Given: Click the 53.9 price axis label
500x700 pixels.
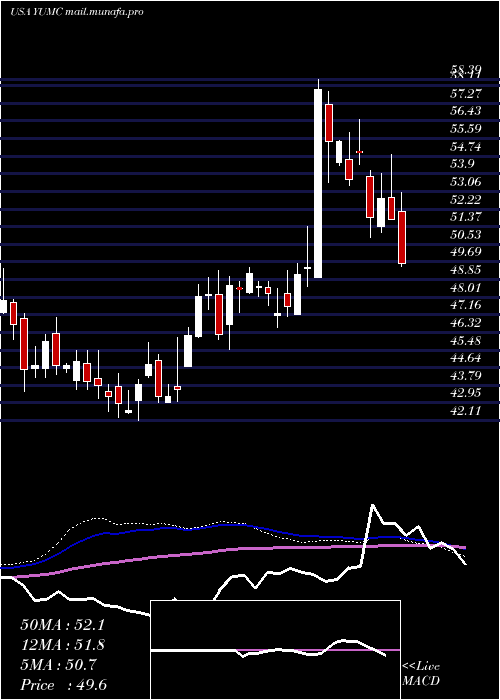Looking at the screenshot, I should pos(462,164).
